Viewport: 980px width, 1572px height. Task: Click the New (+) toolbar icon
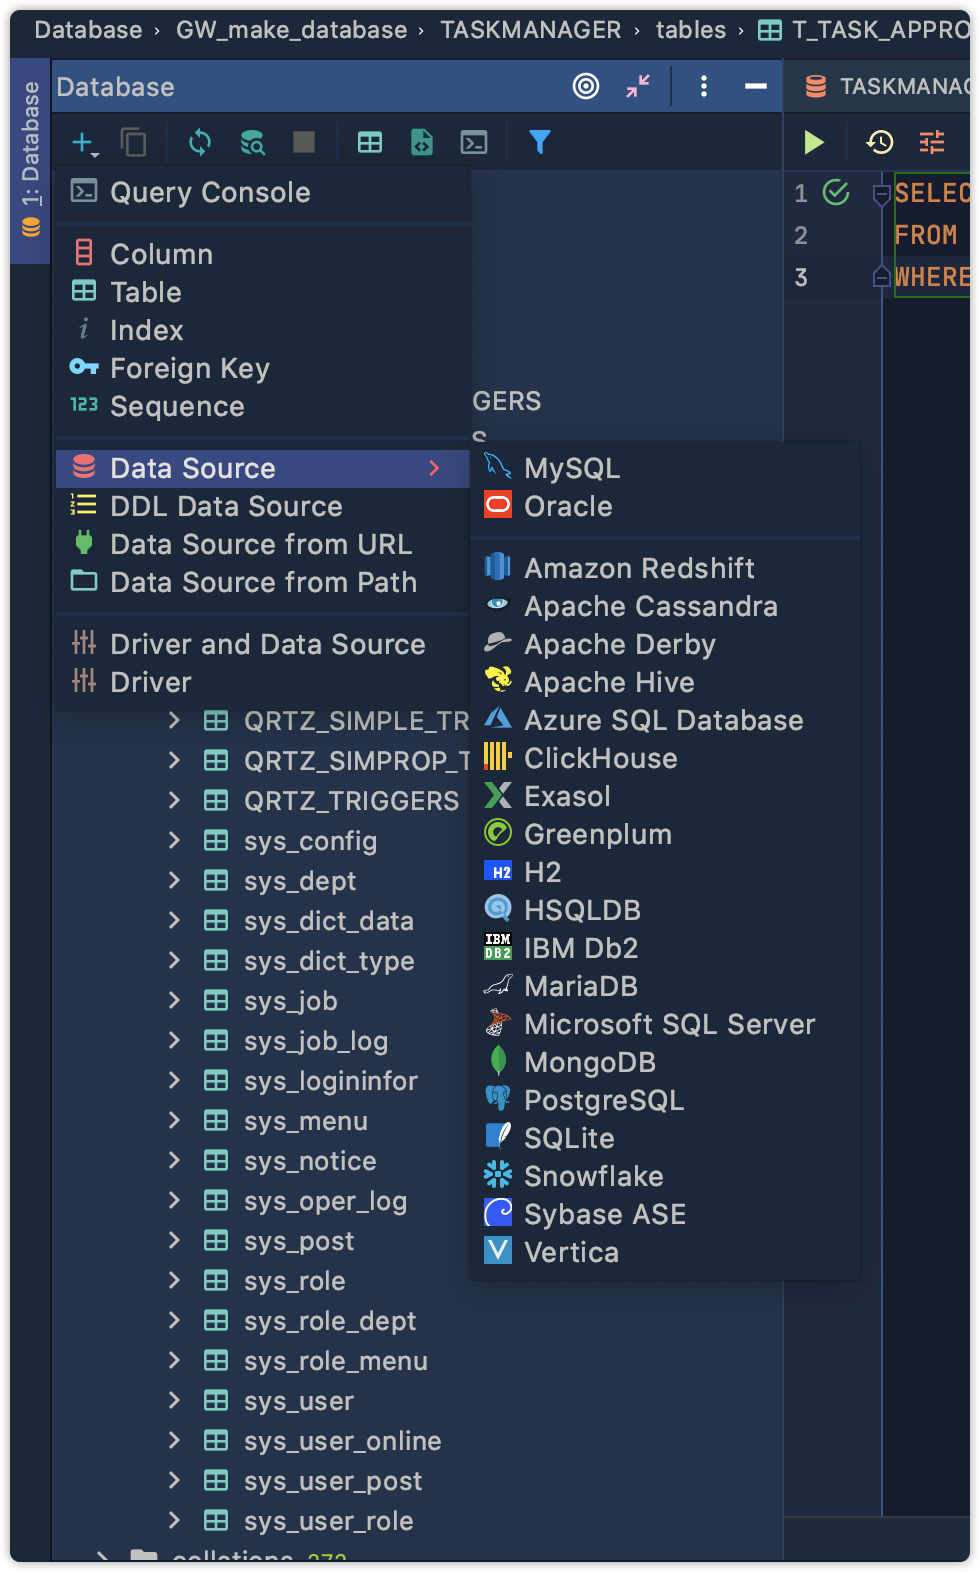click(x=84, y=143)
